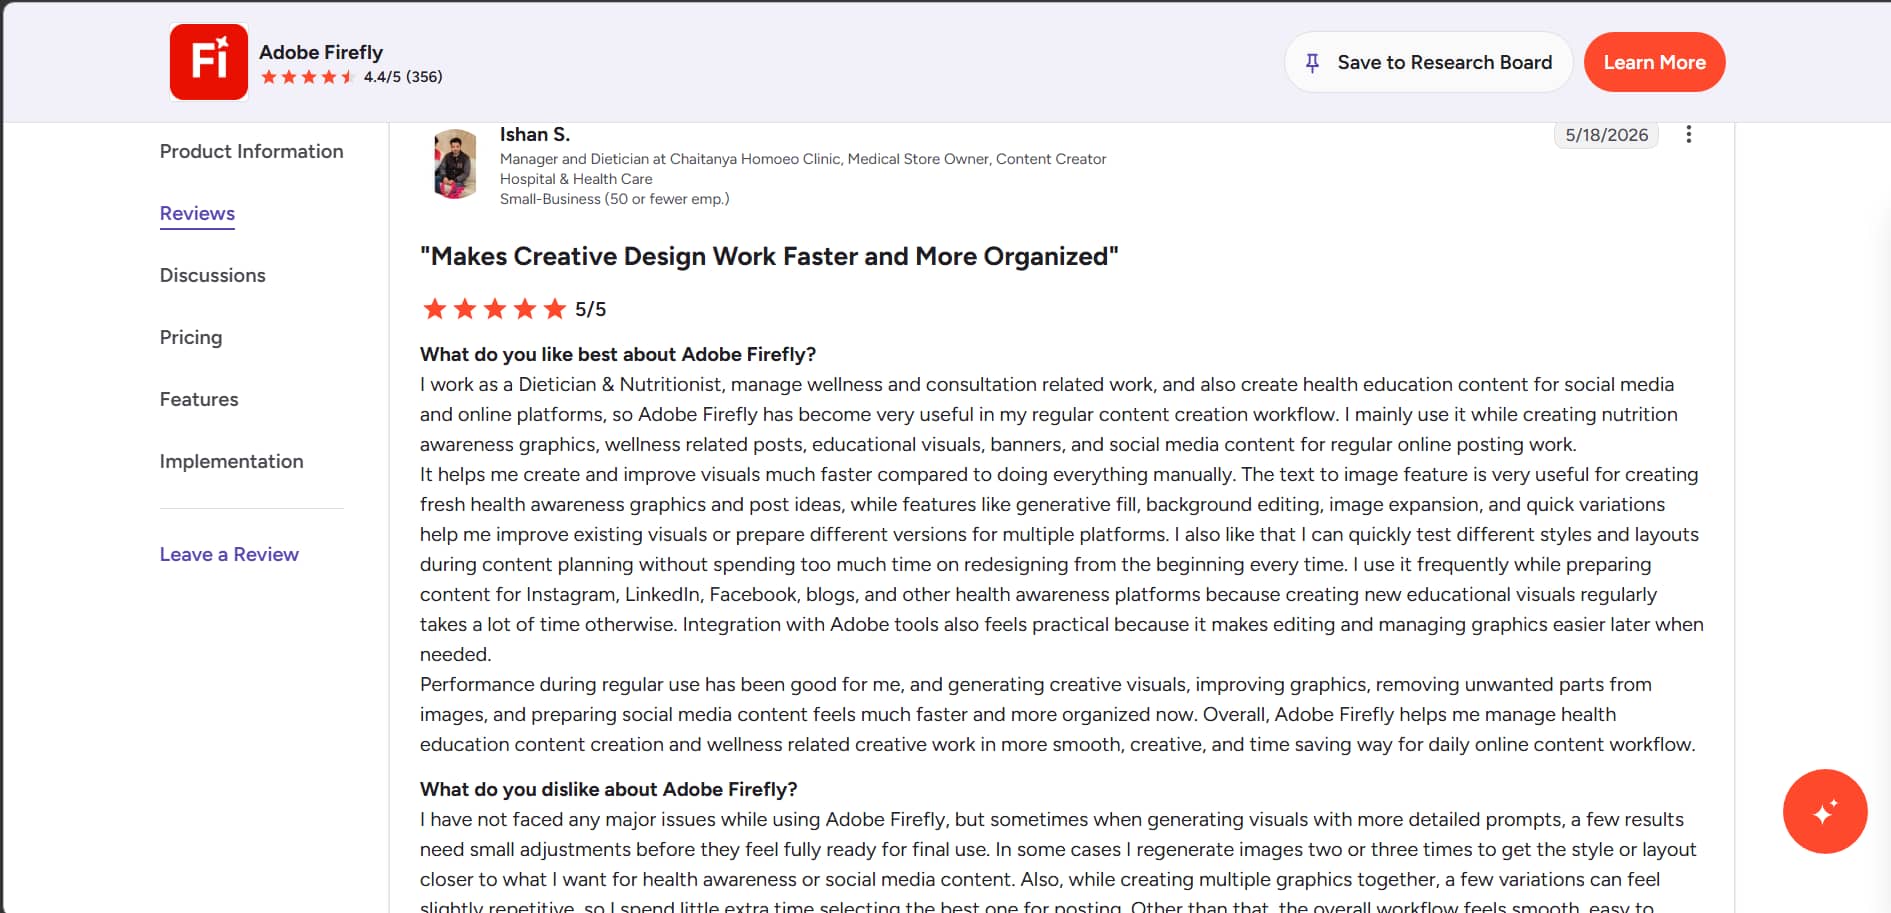Image resolution: width=1891 pixels, height=913 pixels.
Task: Click reviewer name Ishan S.
Action: 534,134
